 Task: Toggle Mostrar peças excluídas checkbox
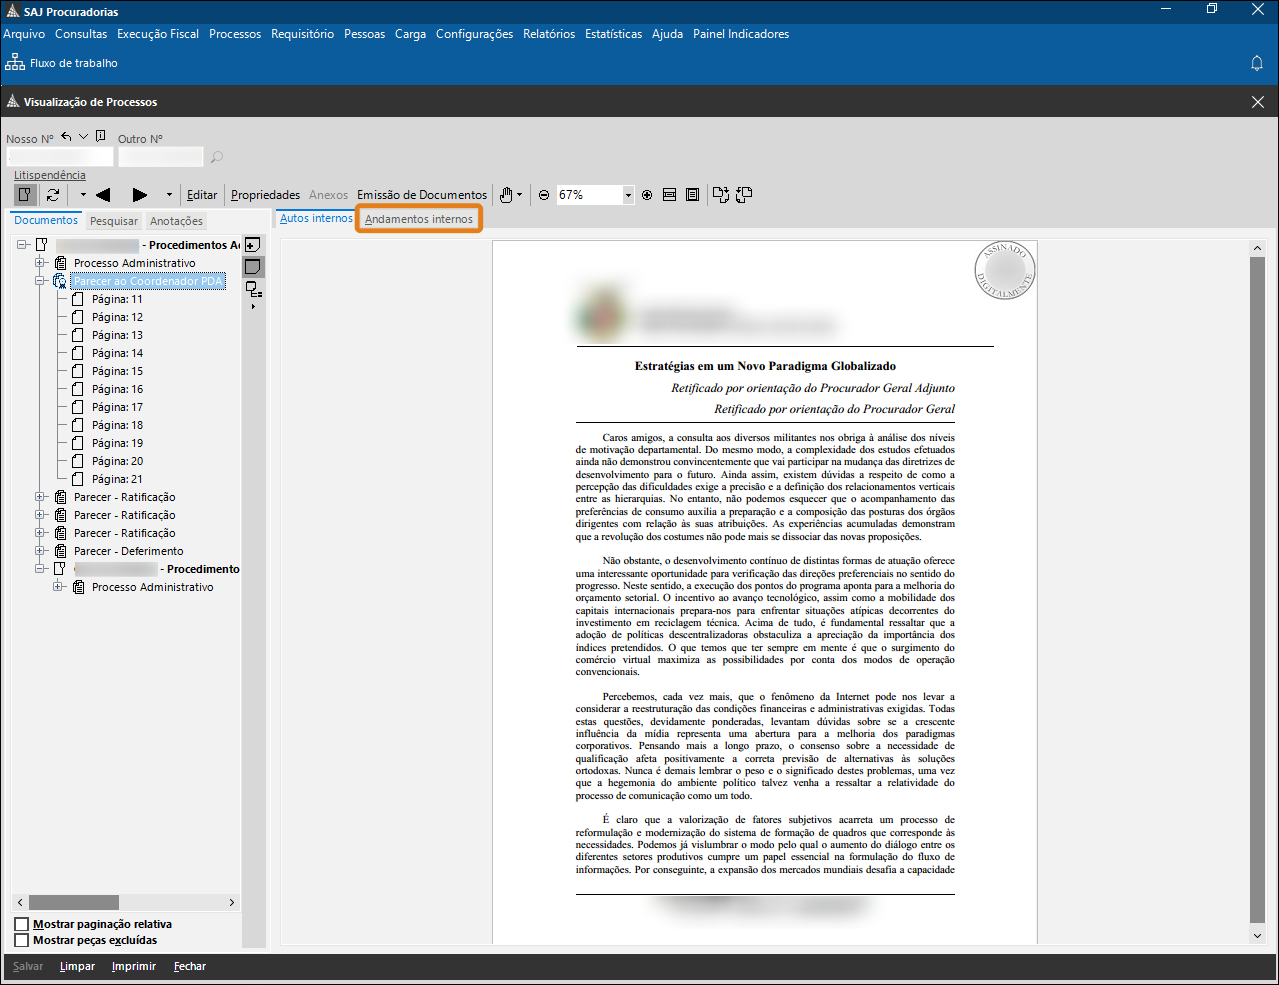(21, 940)
